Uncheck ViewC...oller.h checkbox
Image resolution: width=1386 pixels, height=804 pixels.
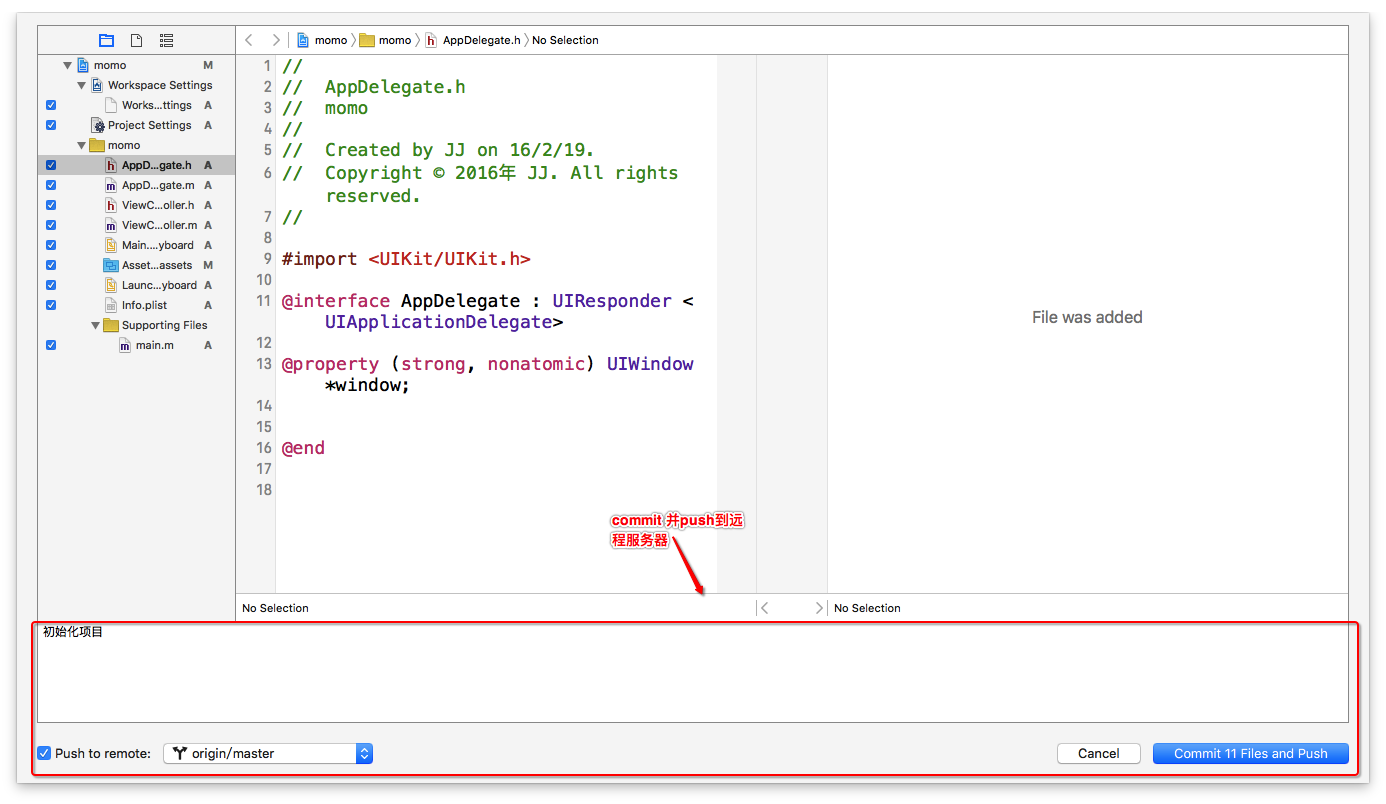51,205
